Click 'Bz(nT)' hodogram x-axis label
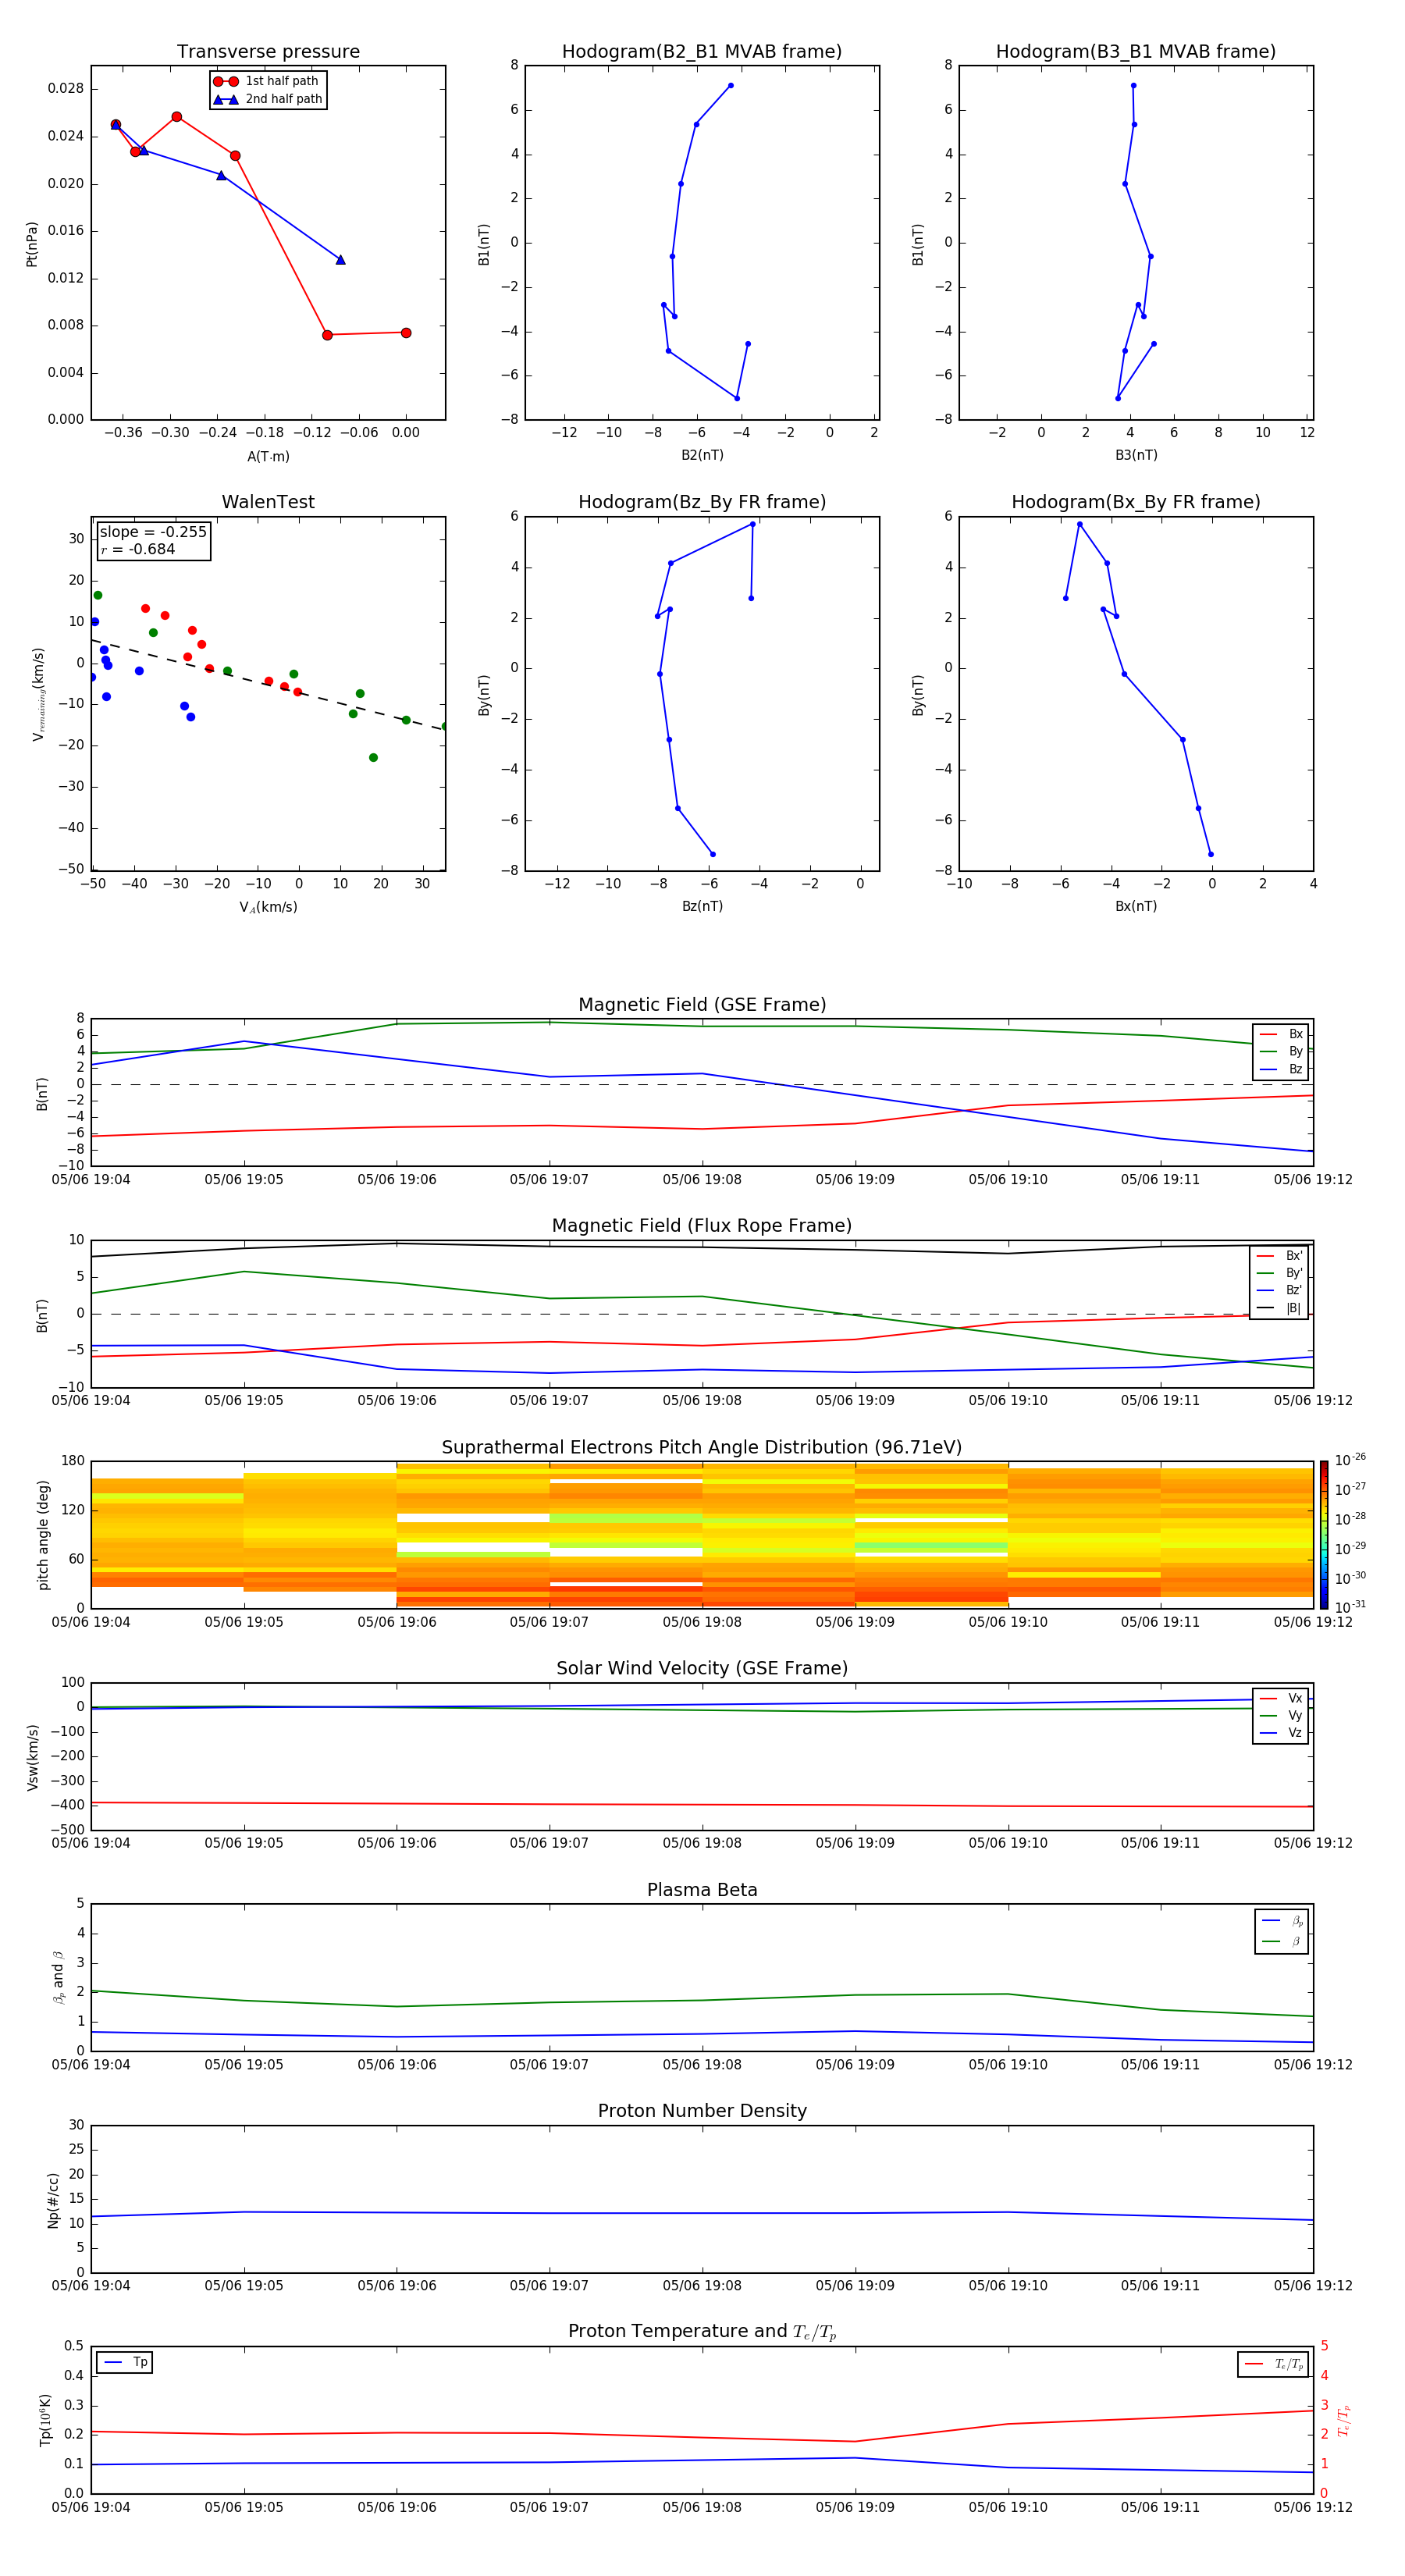 pyautogui.click(x=702, y=906)
